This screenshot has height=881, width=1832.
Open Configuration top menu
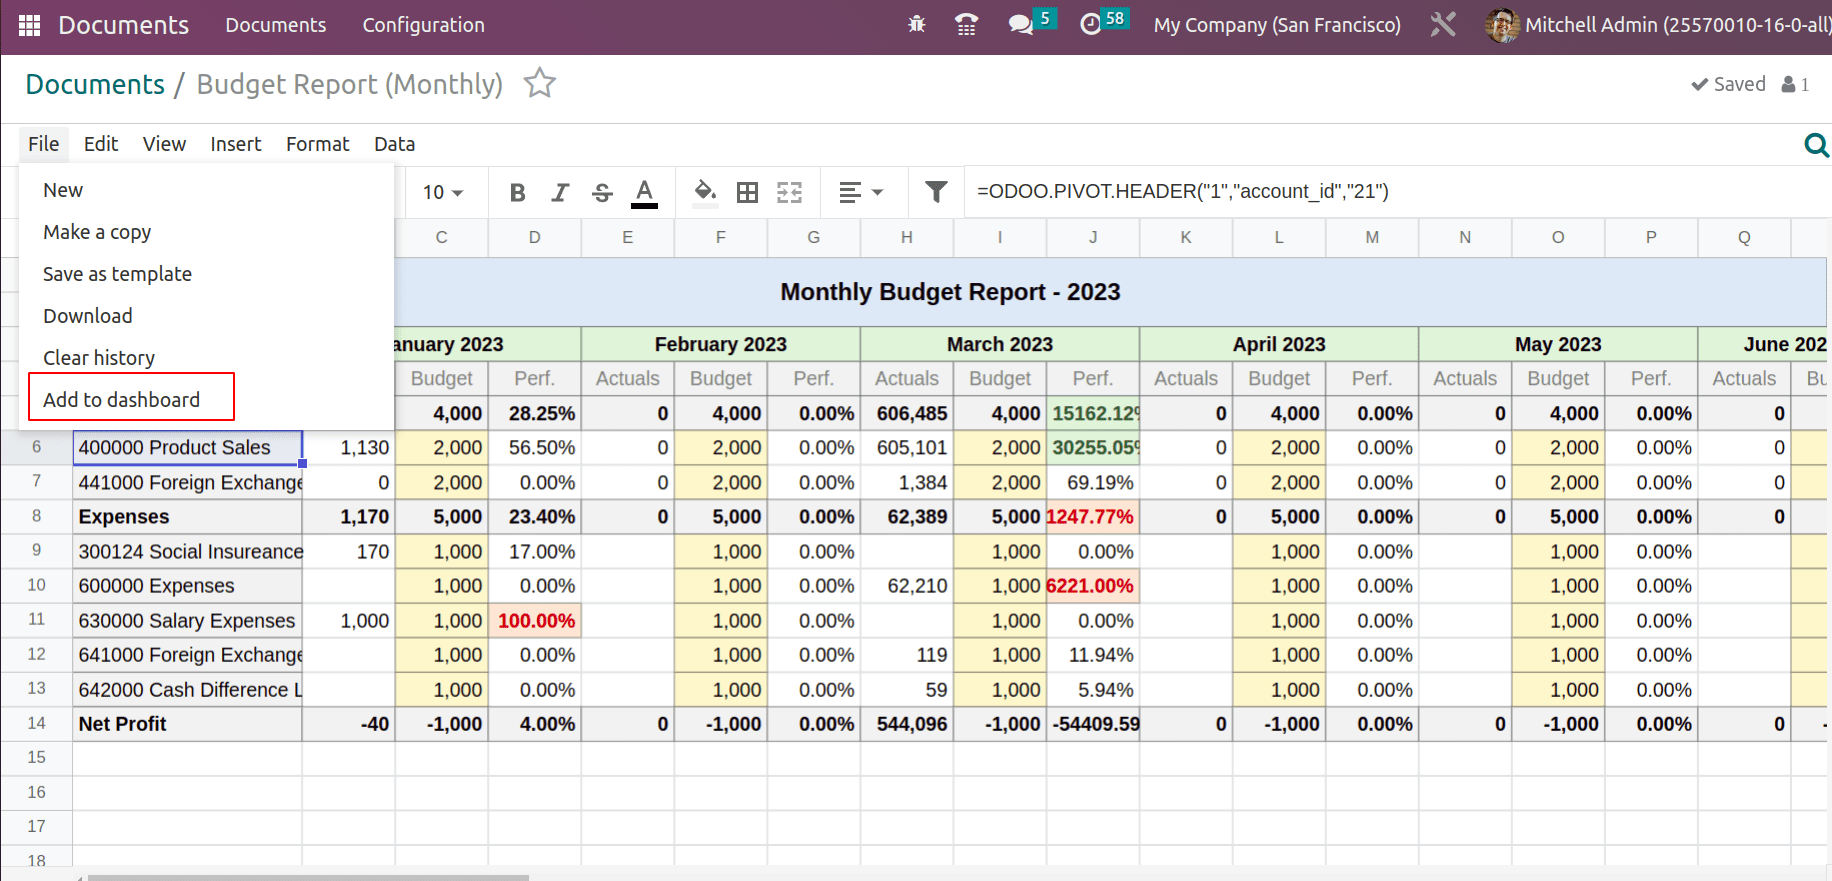(424, 25)
